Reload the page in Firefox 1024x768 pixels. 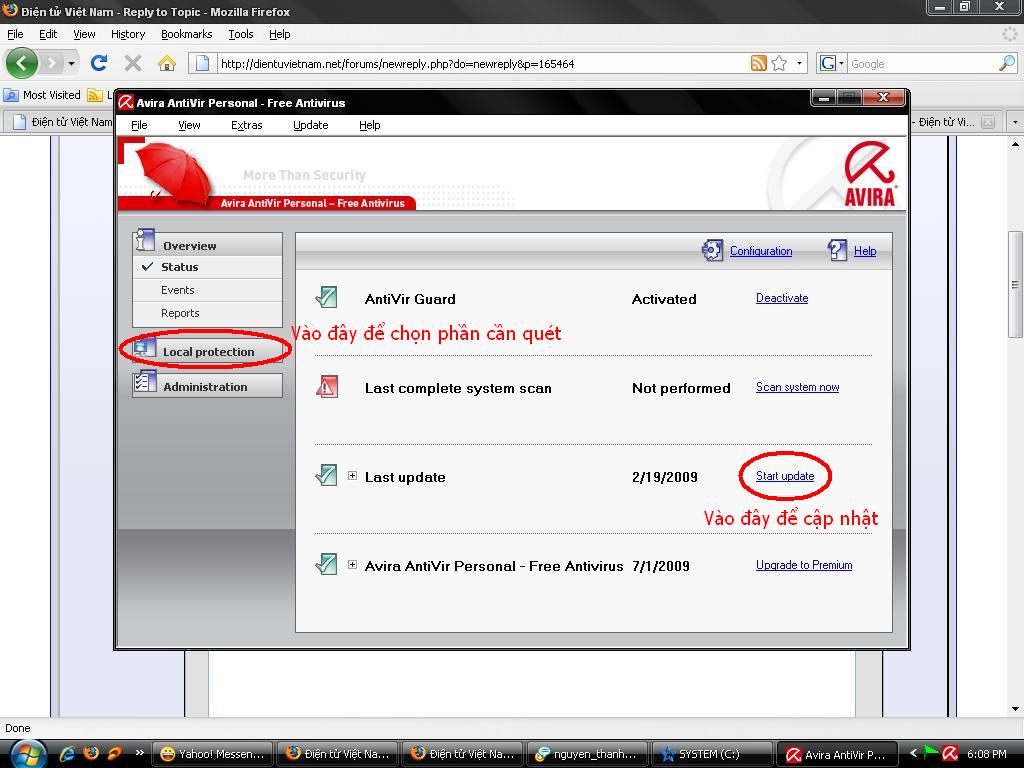point(99,63)
